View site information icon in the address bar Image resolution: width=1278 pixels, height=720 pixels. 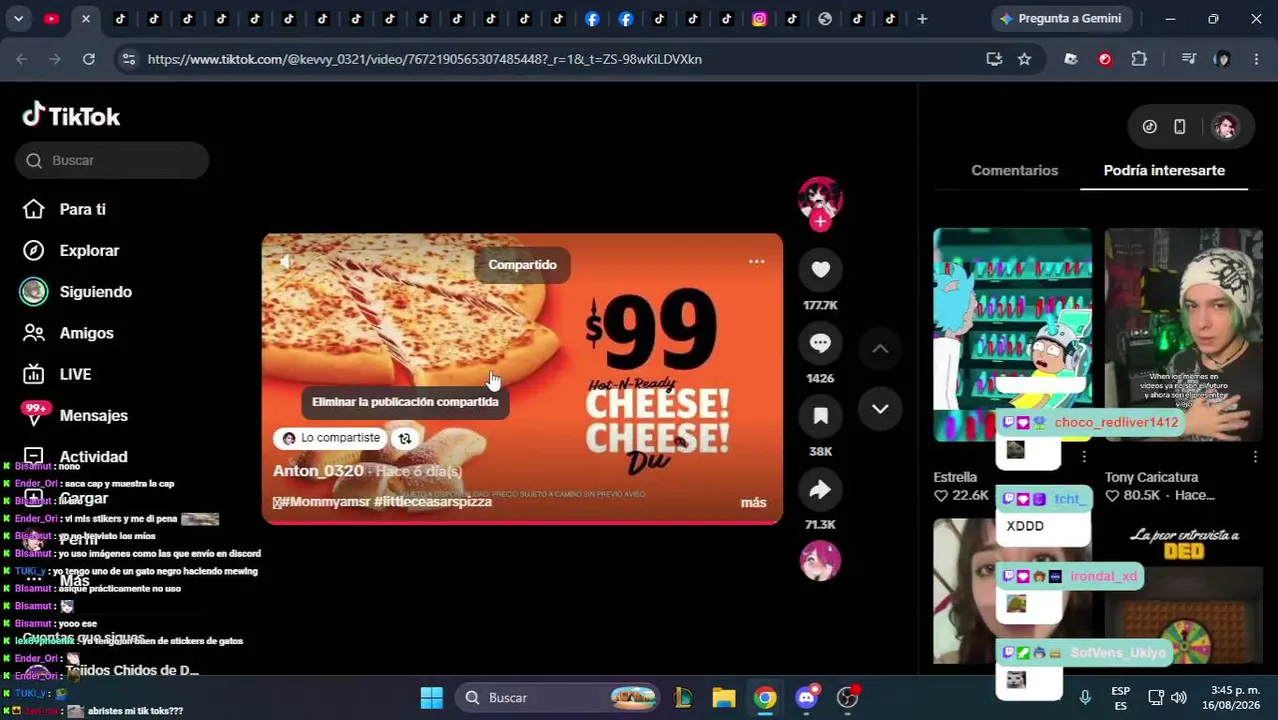click(128, 59)
